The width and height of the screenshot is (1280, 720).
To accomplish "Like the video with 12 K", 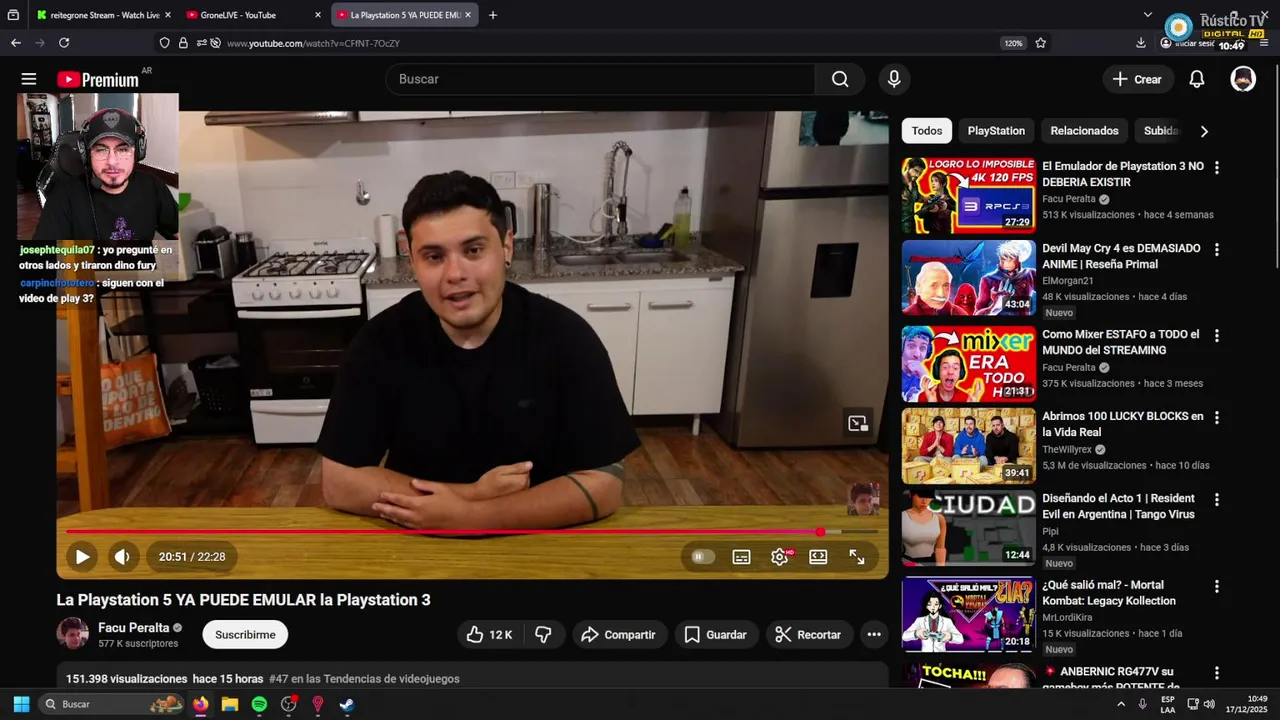I will coord(490,635).
